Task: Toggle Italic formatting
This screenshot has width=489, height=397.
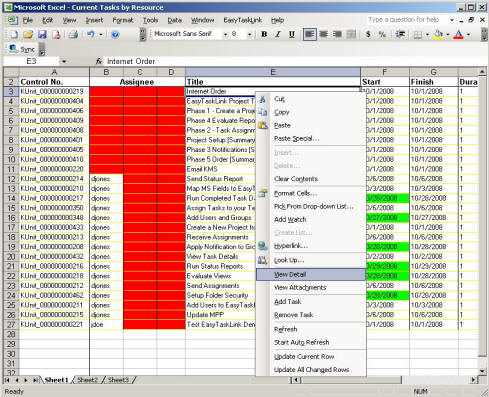Action: [x=278, y=34]
